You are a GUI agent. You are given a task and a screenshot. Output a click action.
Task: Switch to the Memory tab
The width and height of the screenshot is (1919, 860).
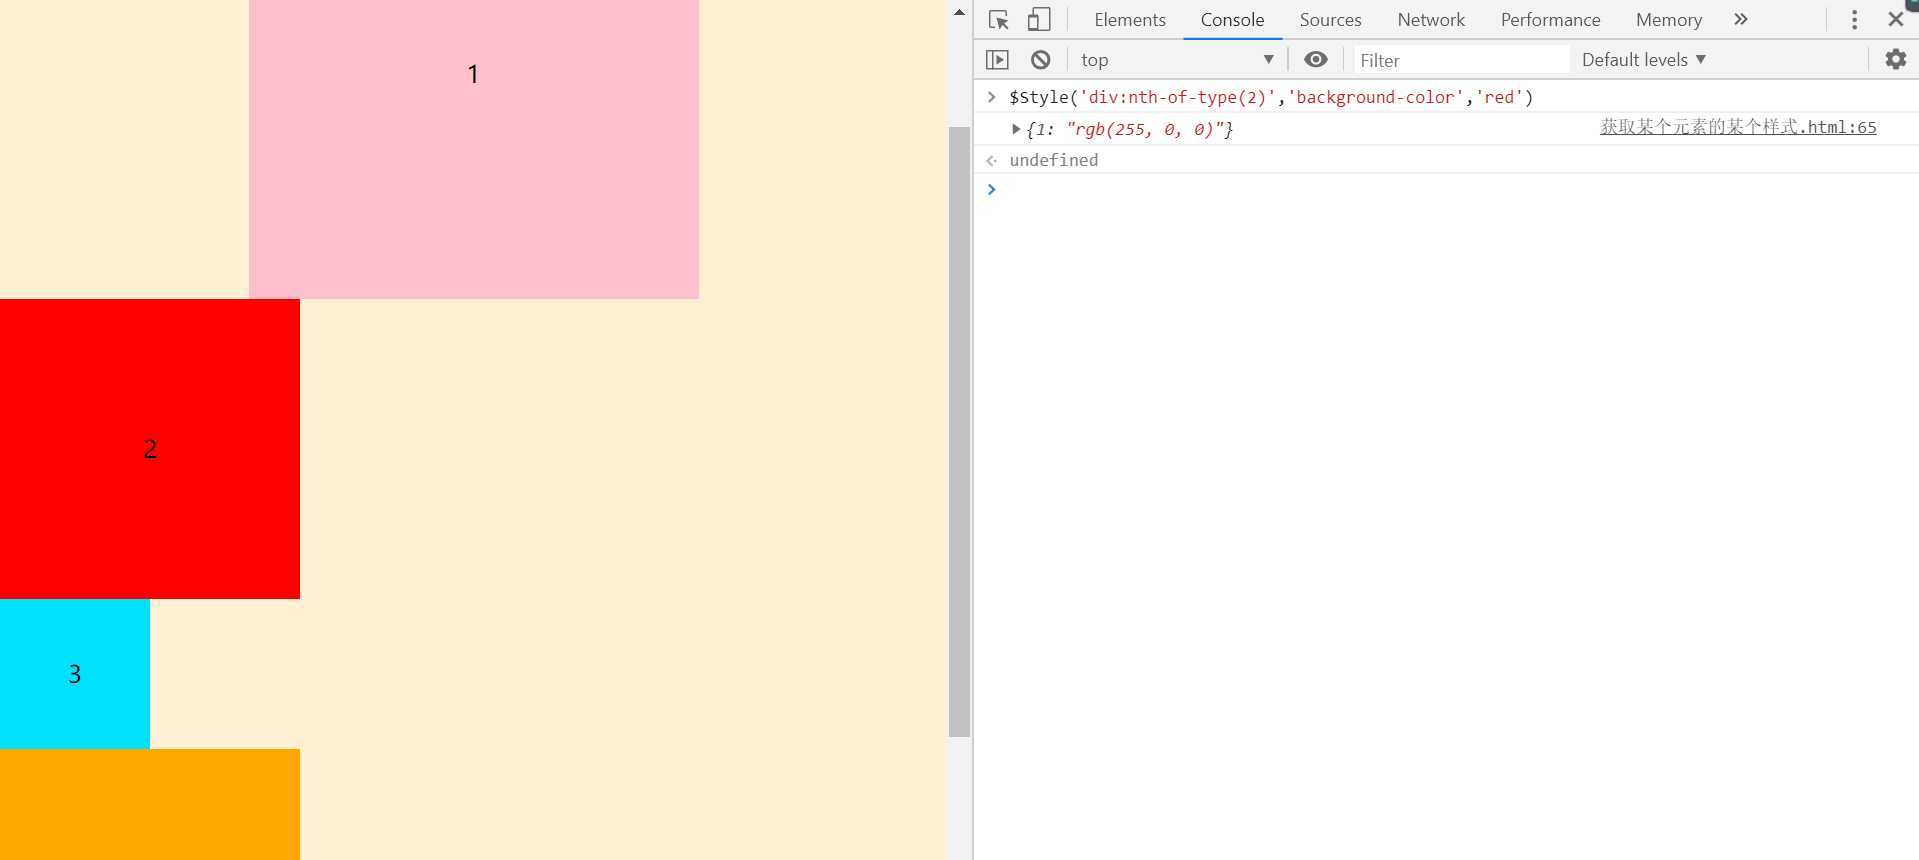click(x=1668, y=20)
